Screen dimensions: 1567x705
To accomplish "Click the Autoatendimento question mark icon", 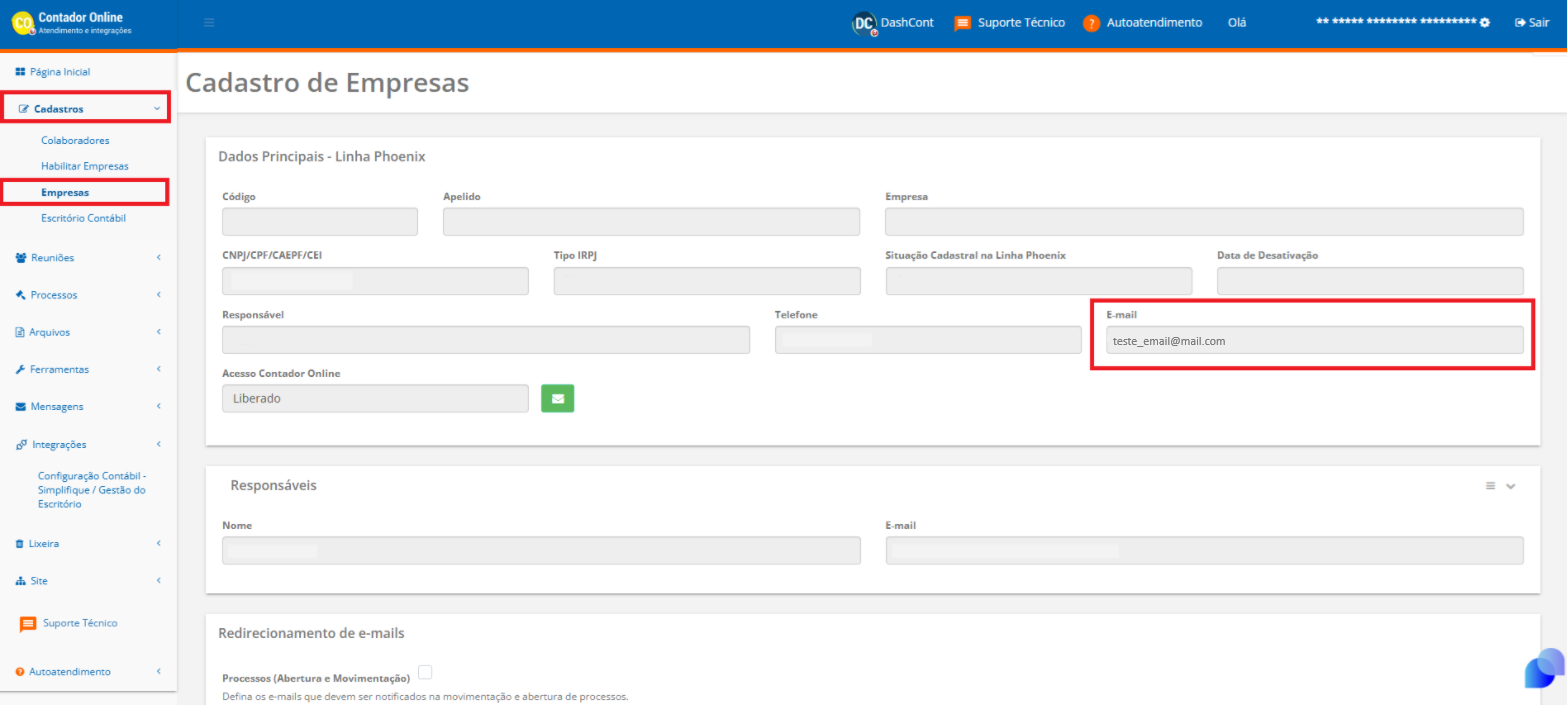I will tap(1092, 23).
